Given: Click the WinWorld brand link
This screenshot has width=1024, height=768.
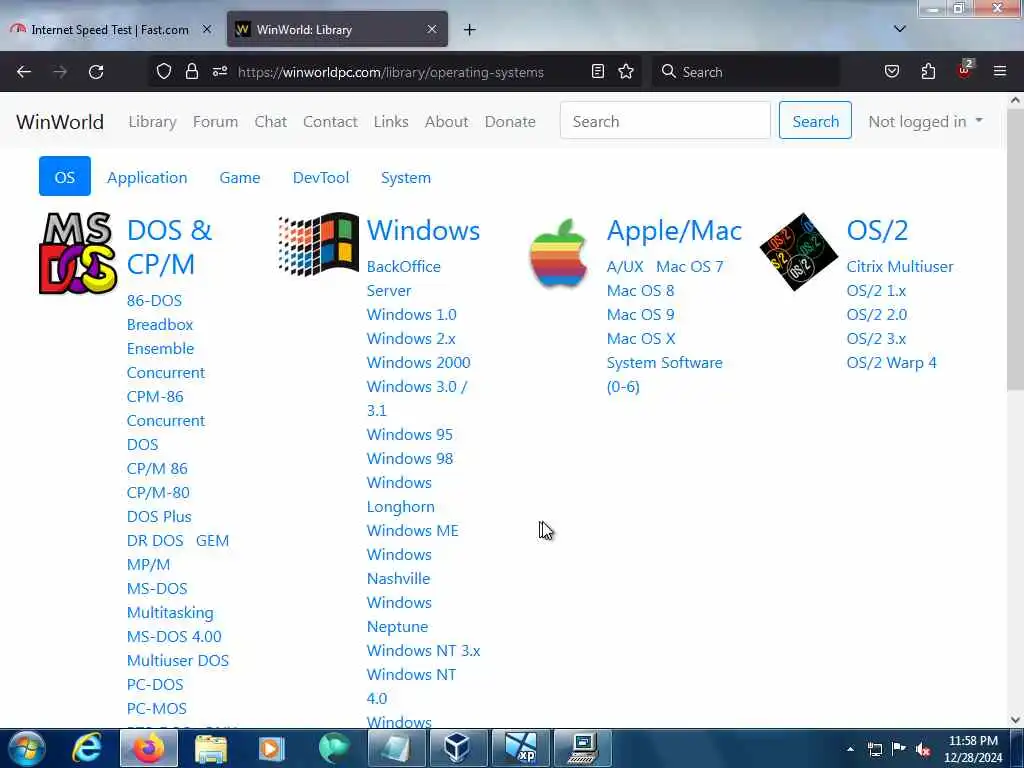Looking at the screenshot, I should (60, 121).
